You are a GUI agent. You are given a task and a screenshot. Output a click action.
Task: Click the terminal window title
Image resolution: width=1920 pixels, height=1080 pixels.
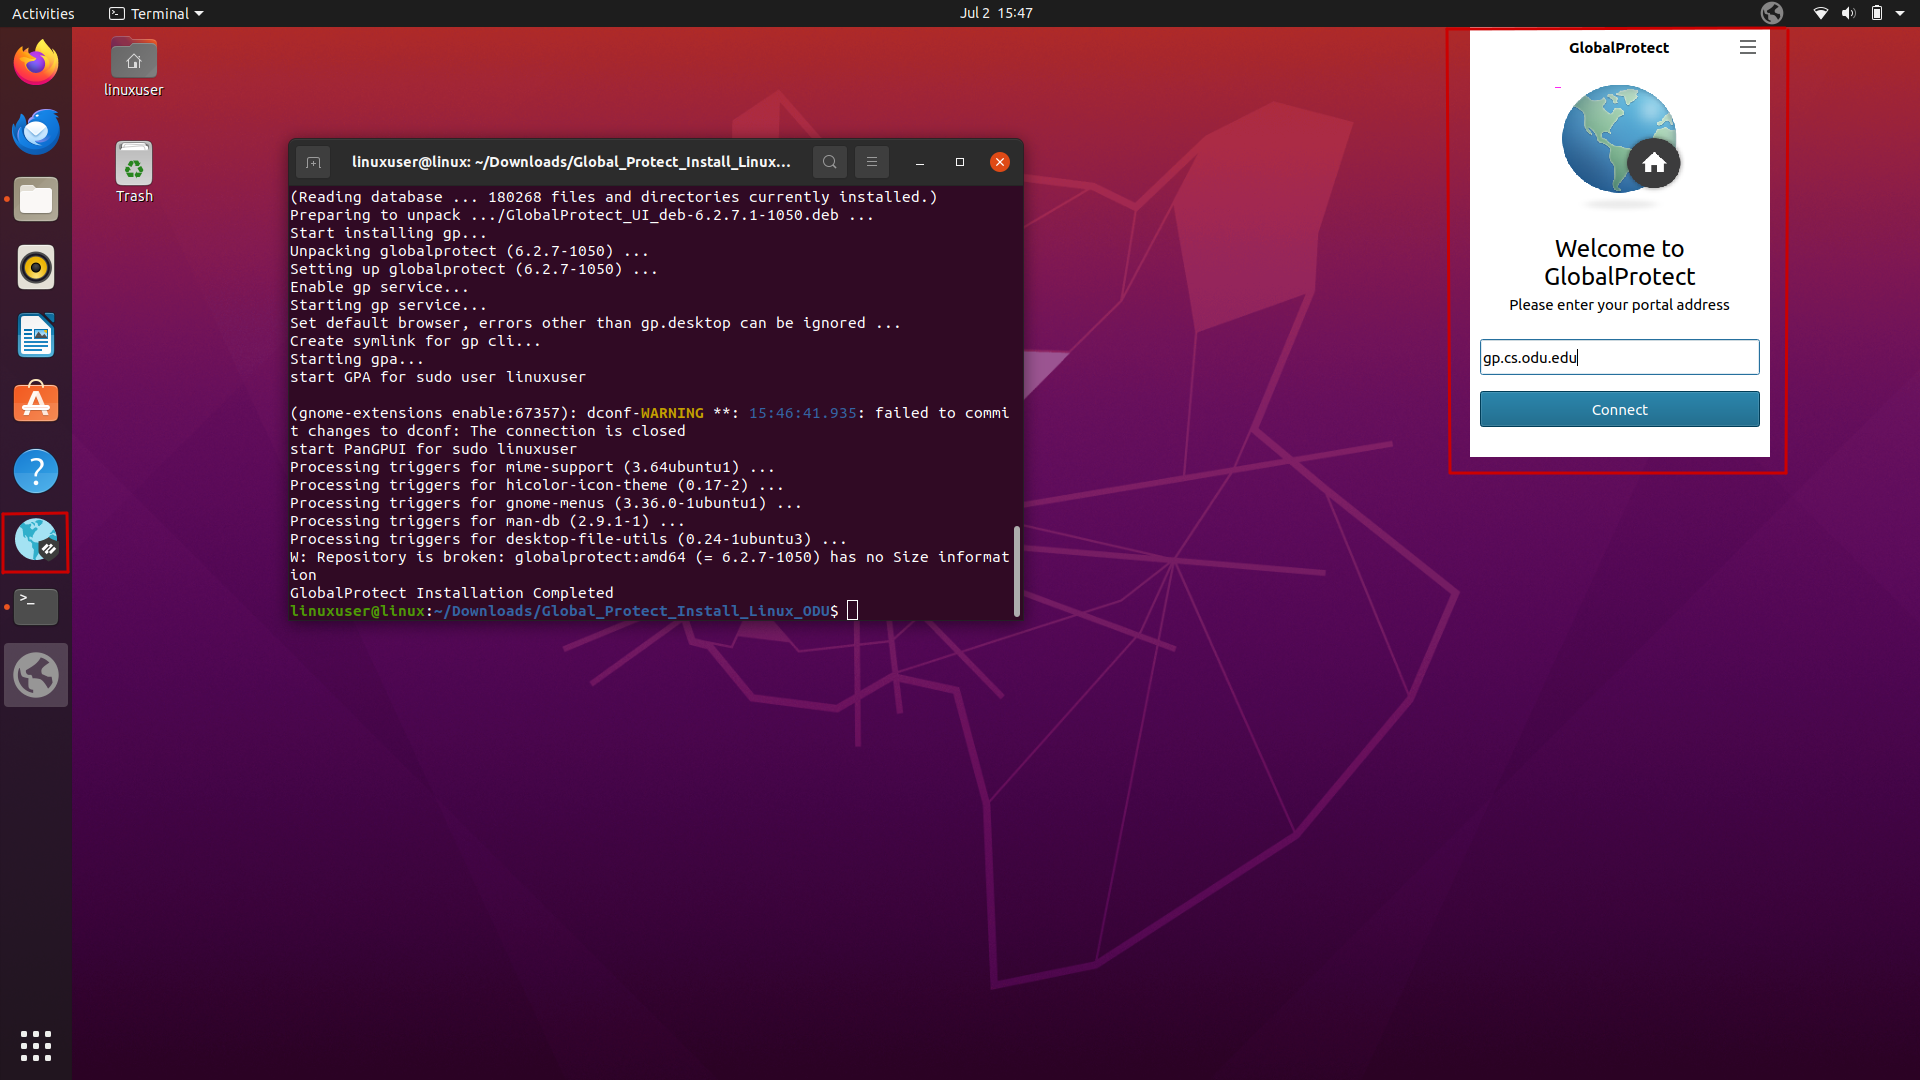(571, 162)
